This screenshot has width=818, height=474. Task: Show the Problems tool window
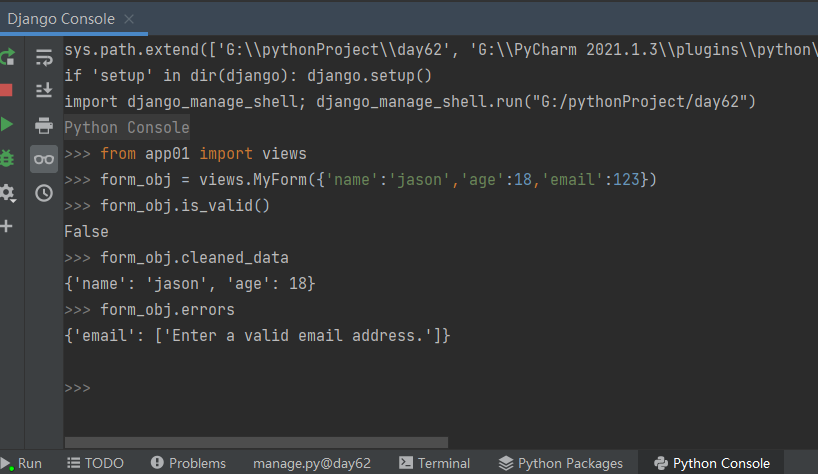point(188,463)
